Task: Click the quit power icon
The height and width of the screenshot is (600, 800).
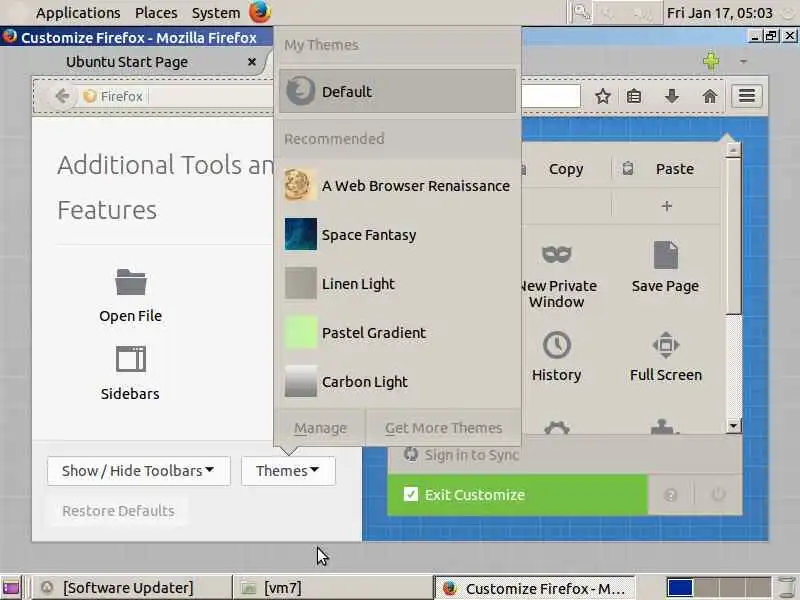Action: [718, 494]
